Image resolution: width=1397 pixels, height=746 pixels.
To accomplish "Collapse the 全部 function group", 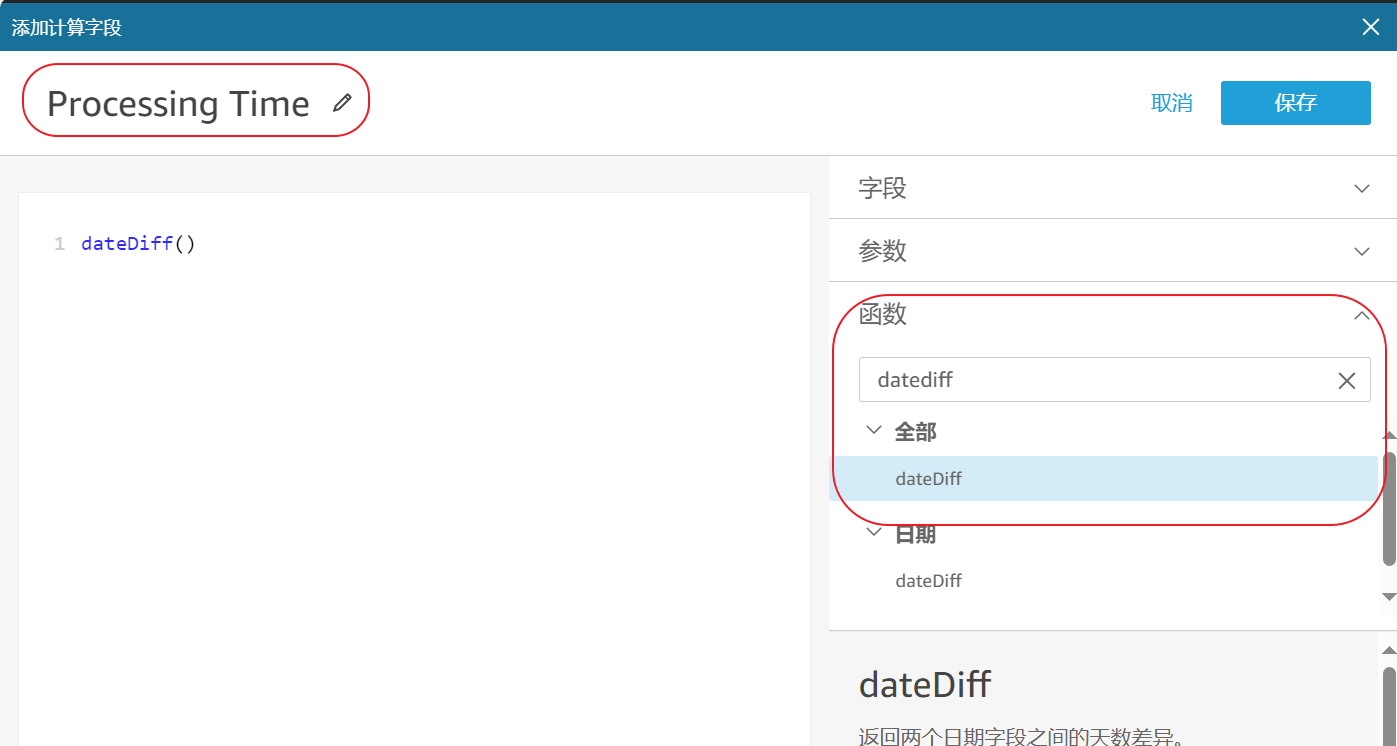I will coord(874,431).
